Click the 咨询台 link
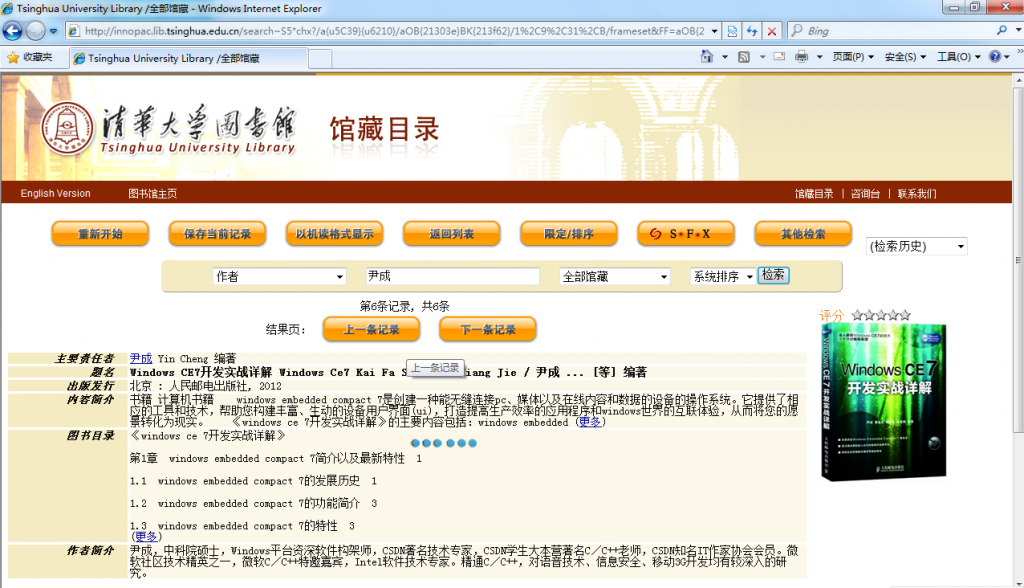1024x588 pixels. 865,193
